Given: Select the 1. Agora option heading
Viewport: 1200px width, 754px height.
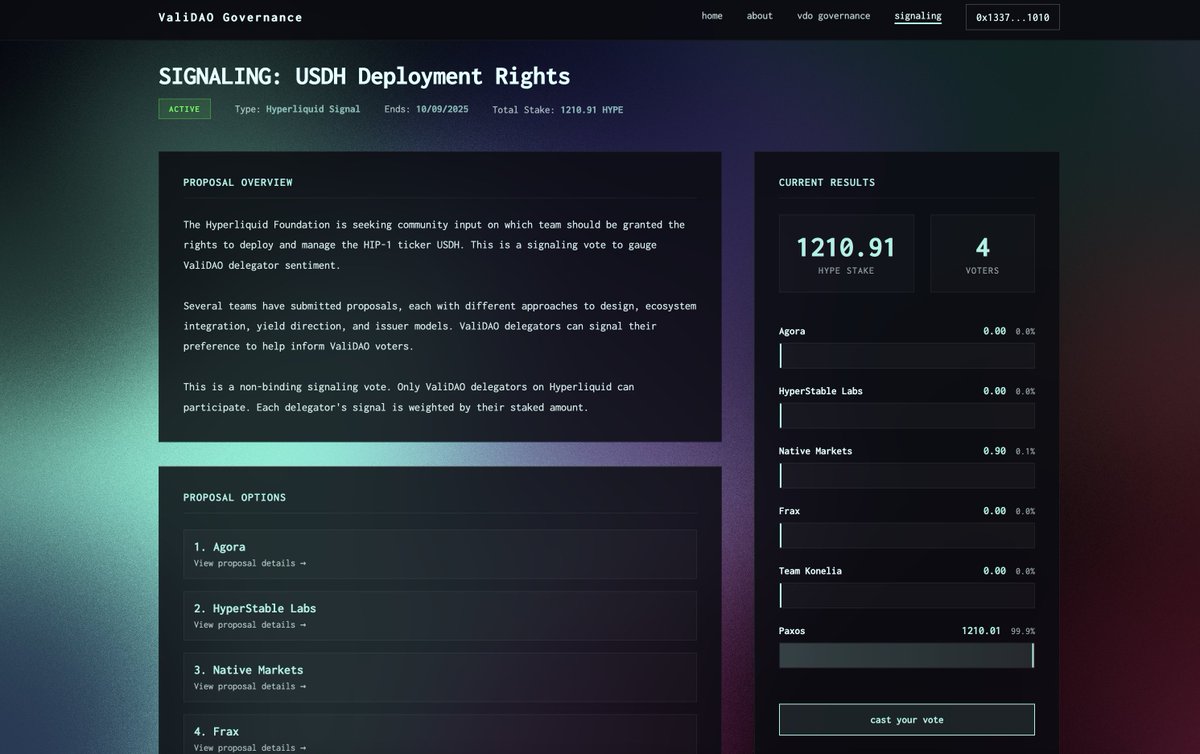Looking at the screenshot, I should [x=219, y=547].
